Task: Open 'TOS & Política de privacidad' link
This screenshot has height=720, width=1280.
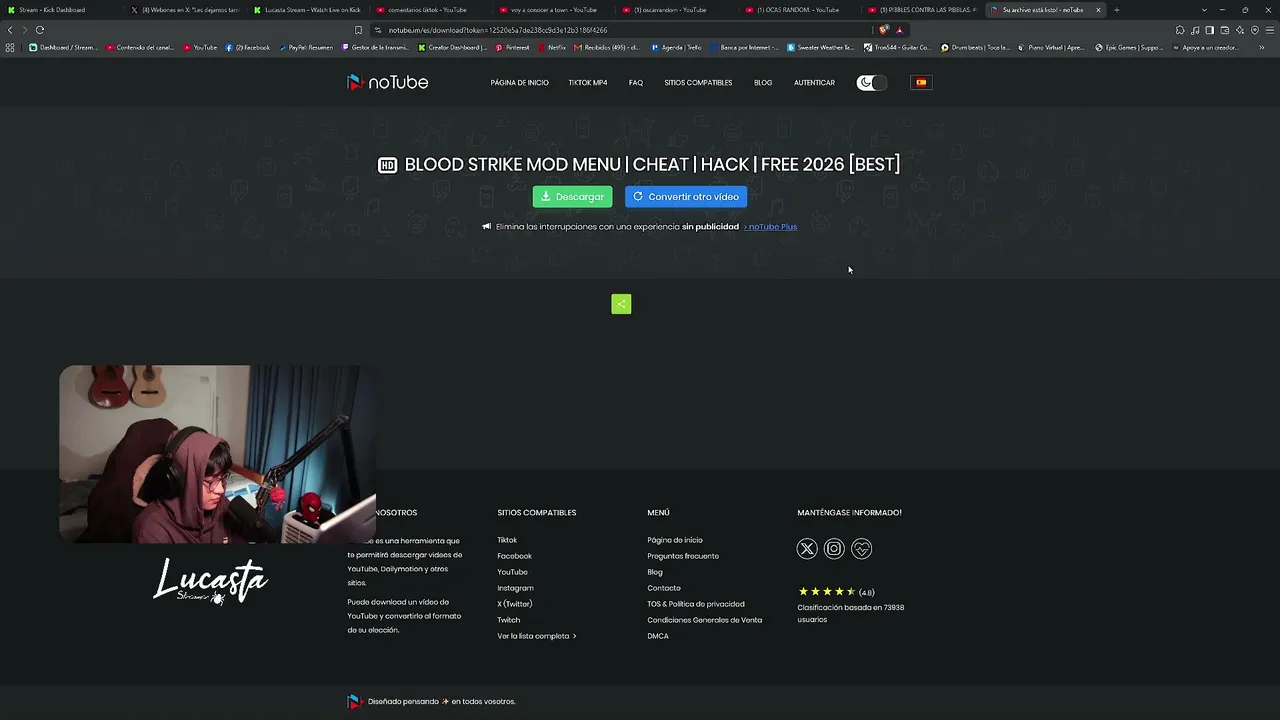Action: point(696,604)
